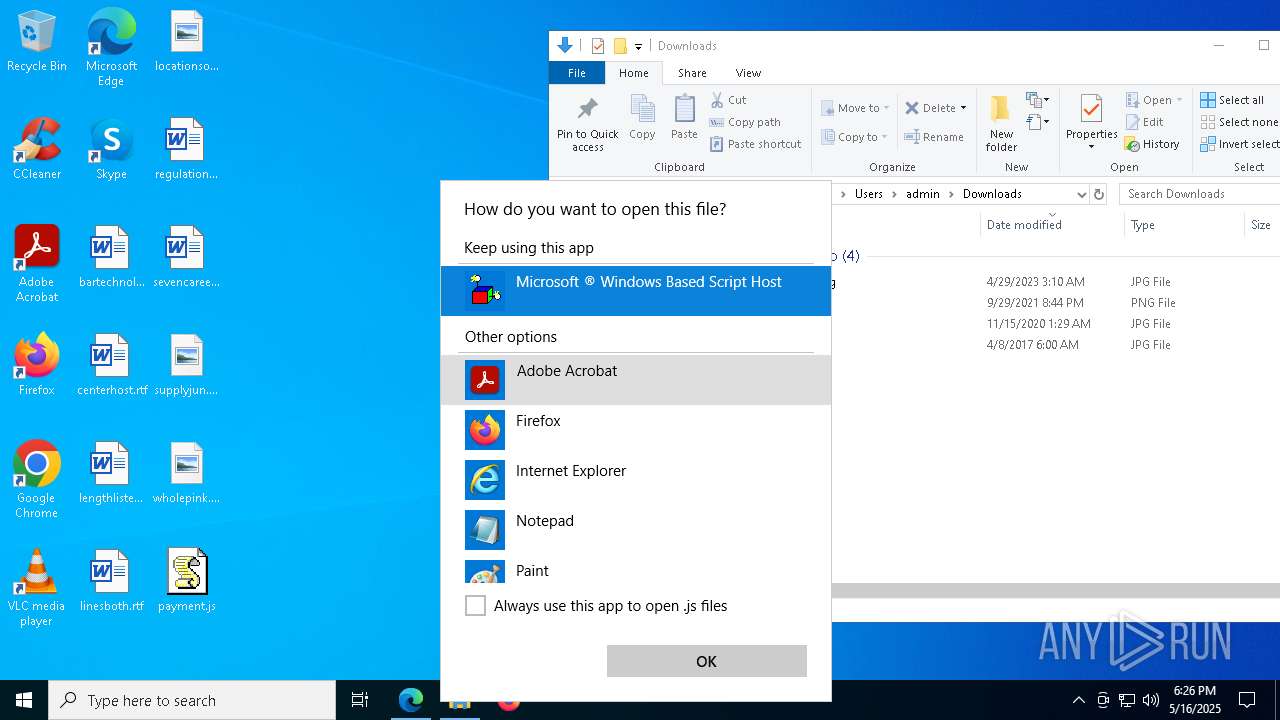The height and width of the screenshot is (720, 1280).
Task: Click Edit in the Explorer ribbon
Action: (1145, 122)
